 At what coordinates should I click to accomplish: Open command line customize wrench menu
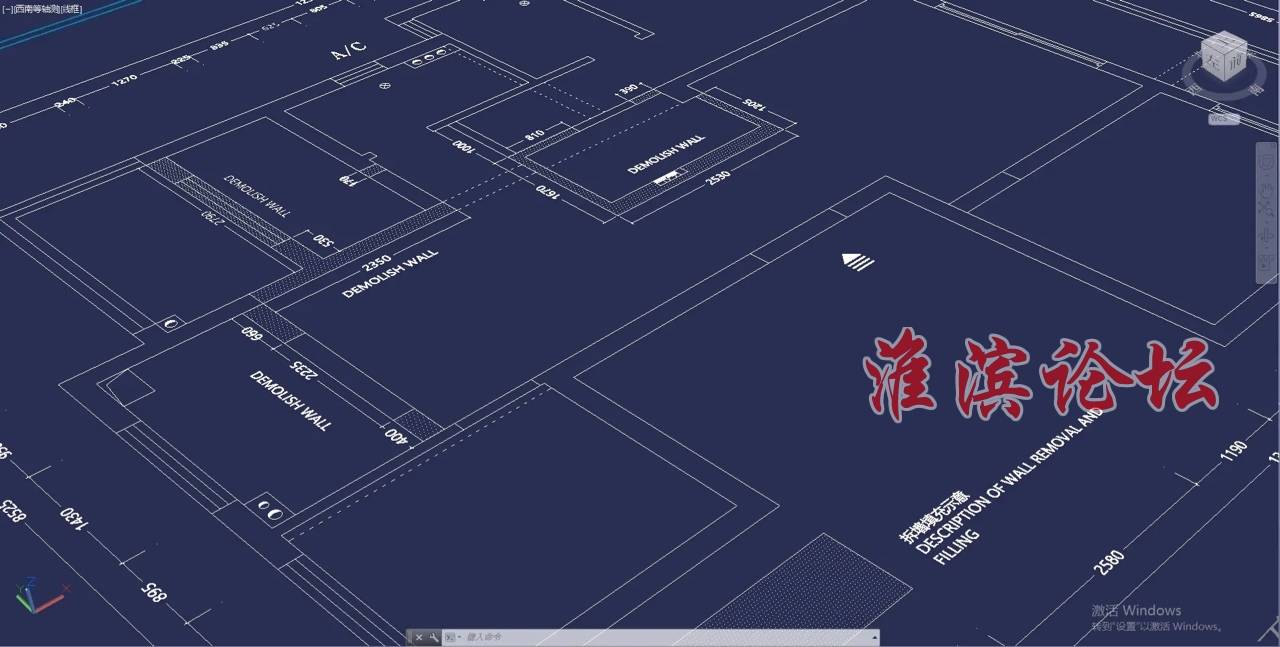[433, 637]
